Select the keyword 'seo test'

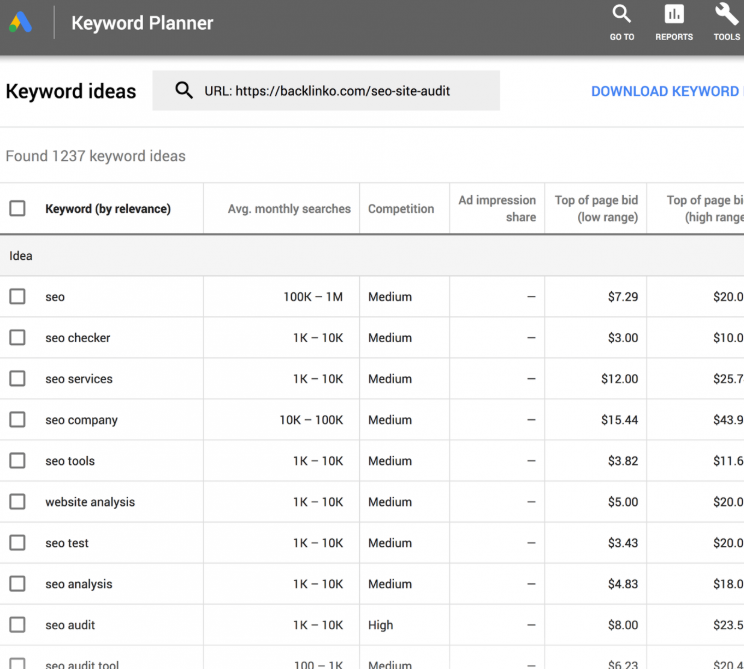67,543
